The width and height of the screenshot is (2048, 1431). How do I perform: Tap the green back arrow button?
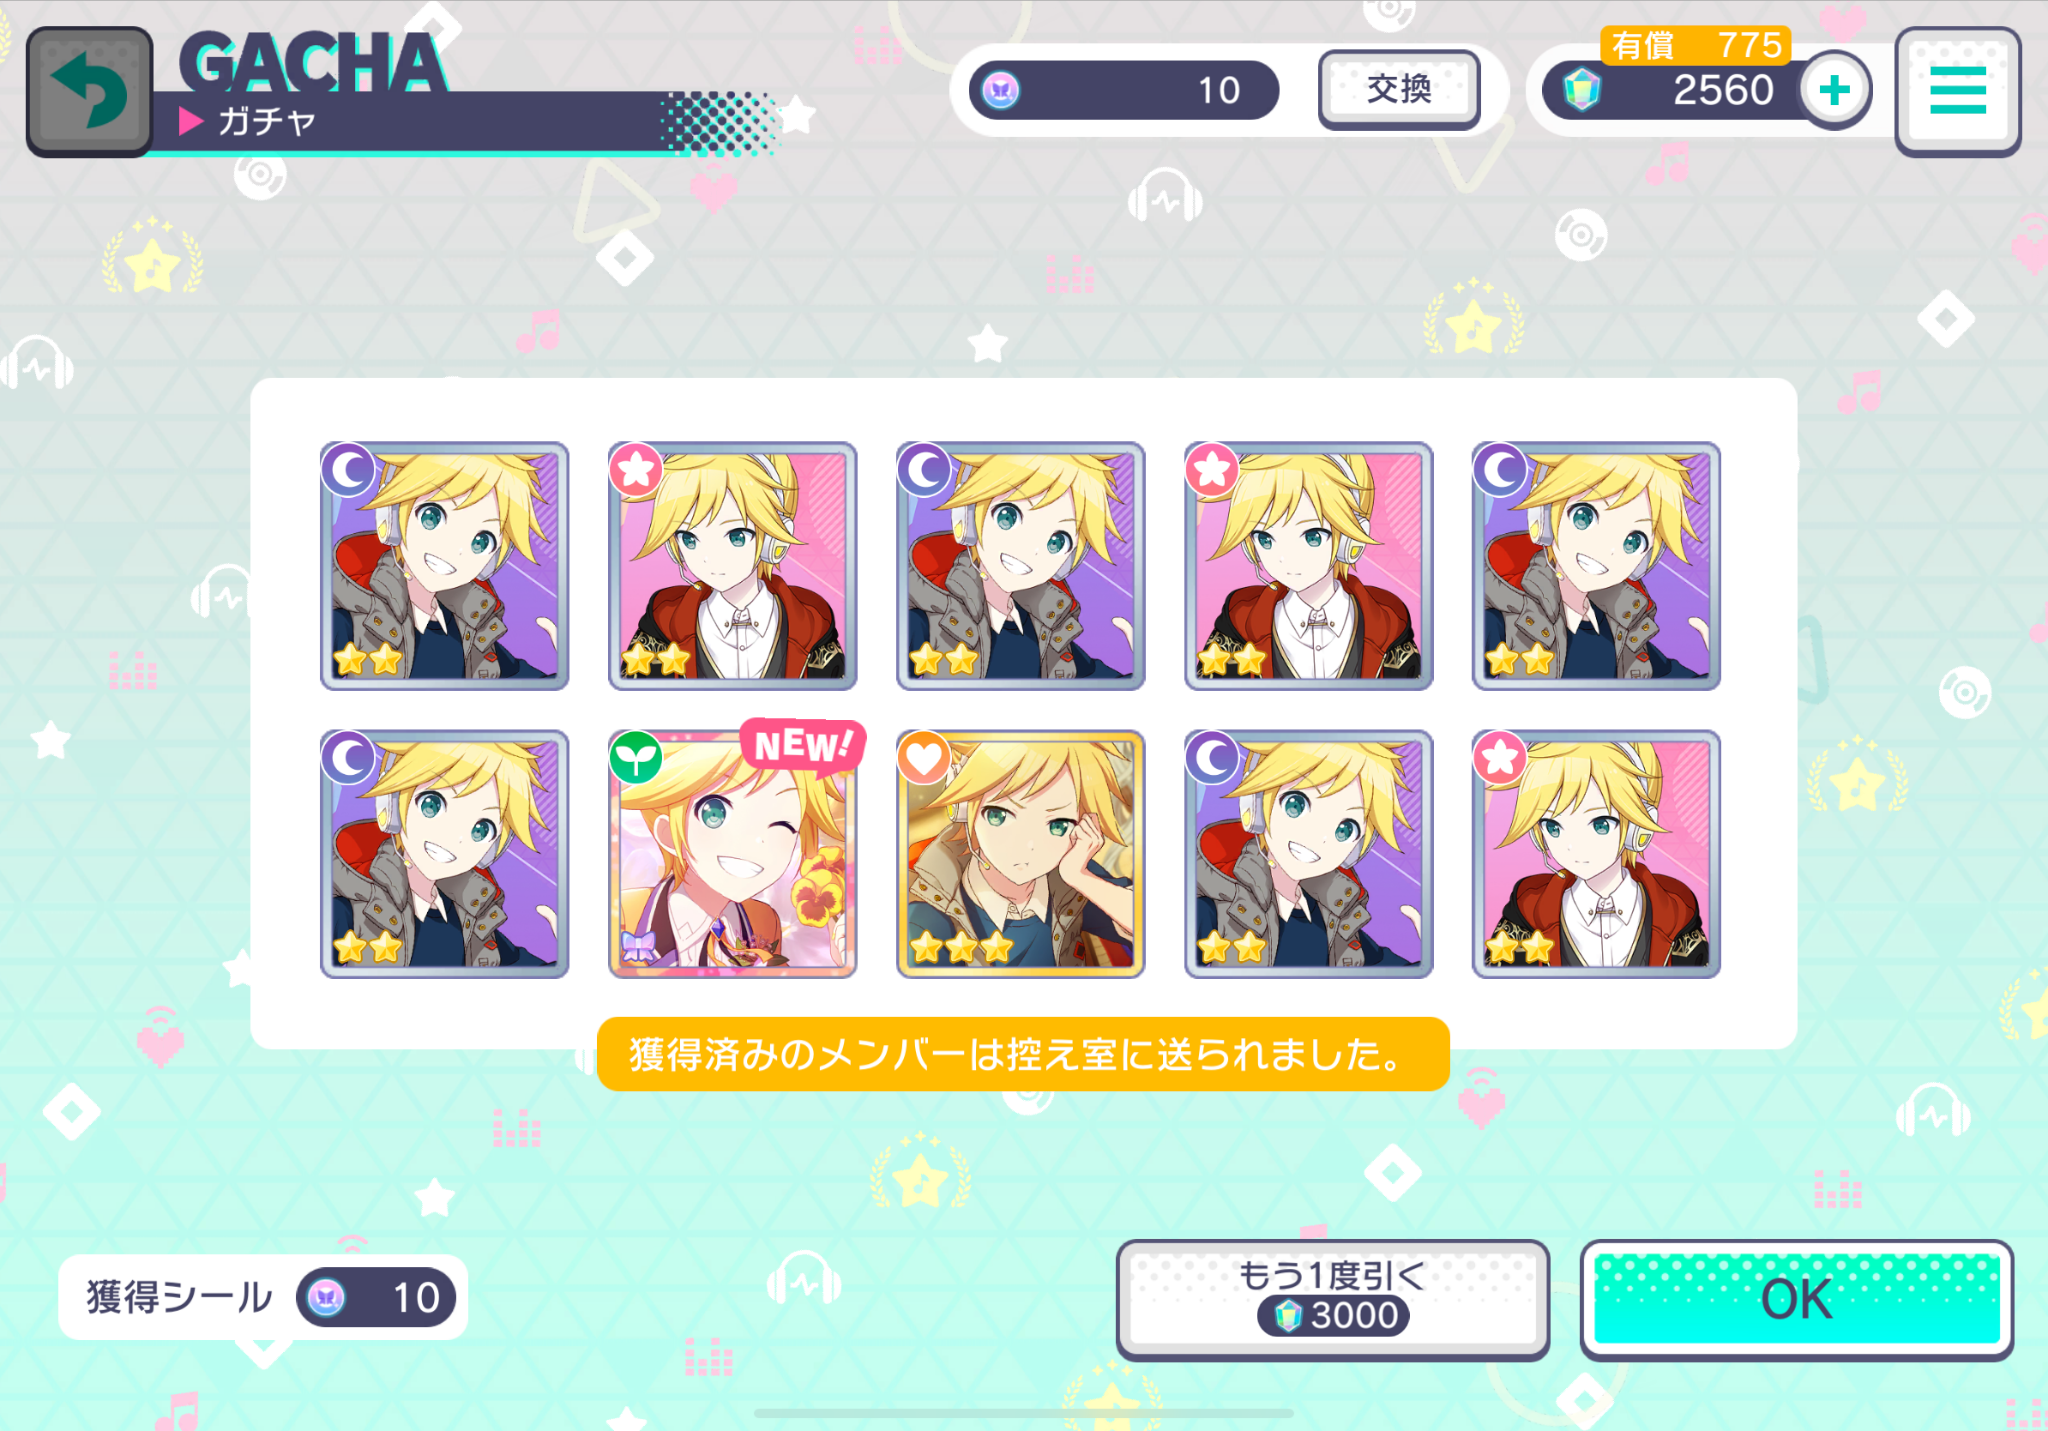pyautogui.click(x=90, y=92)
